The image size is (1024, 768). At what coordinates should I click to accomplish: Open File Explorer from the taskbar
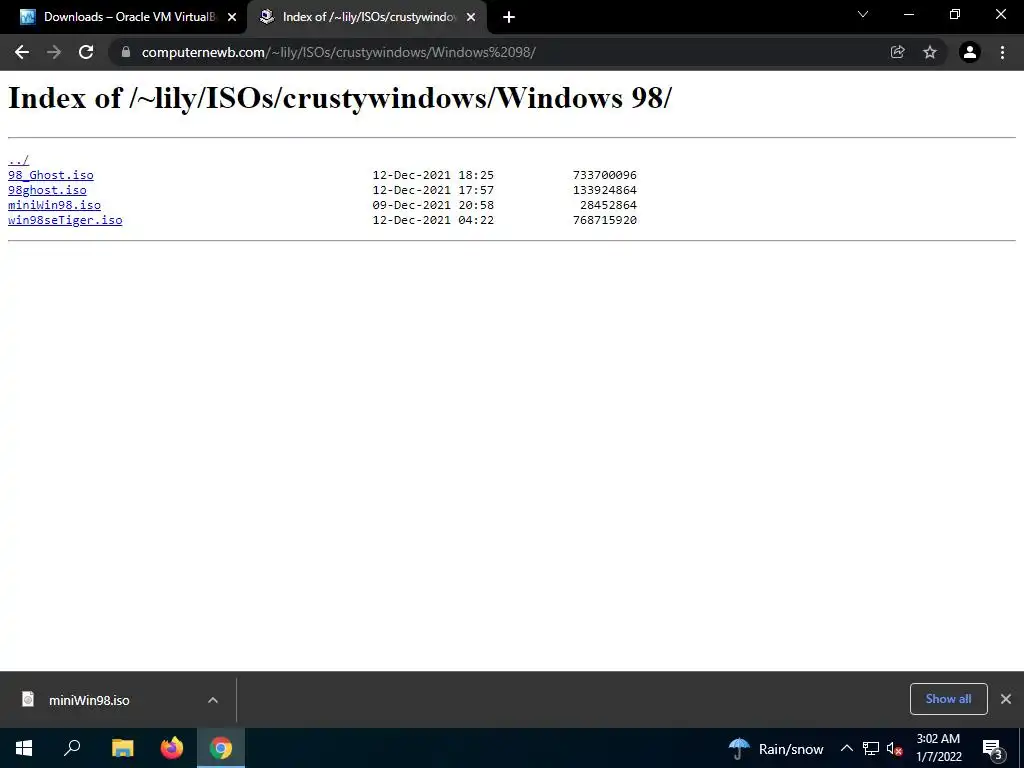coord(122,748)
